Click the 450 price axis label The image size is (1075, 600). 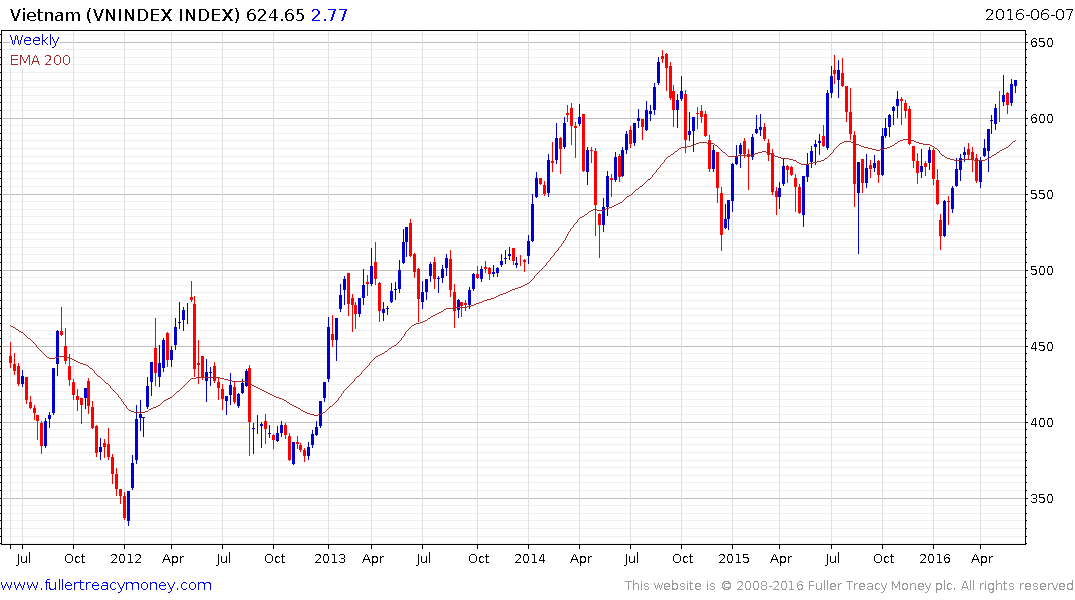click(x=1041, y=347)
